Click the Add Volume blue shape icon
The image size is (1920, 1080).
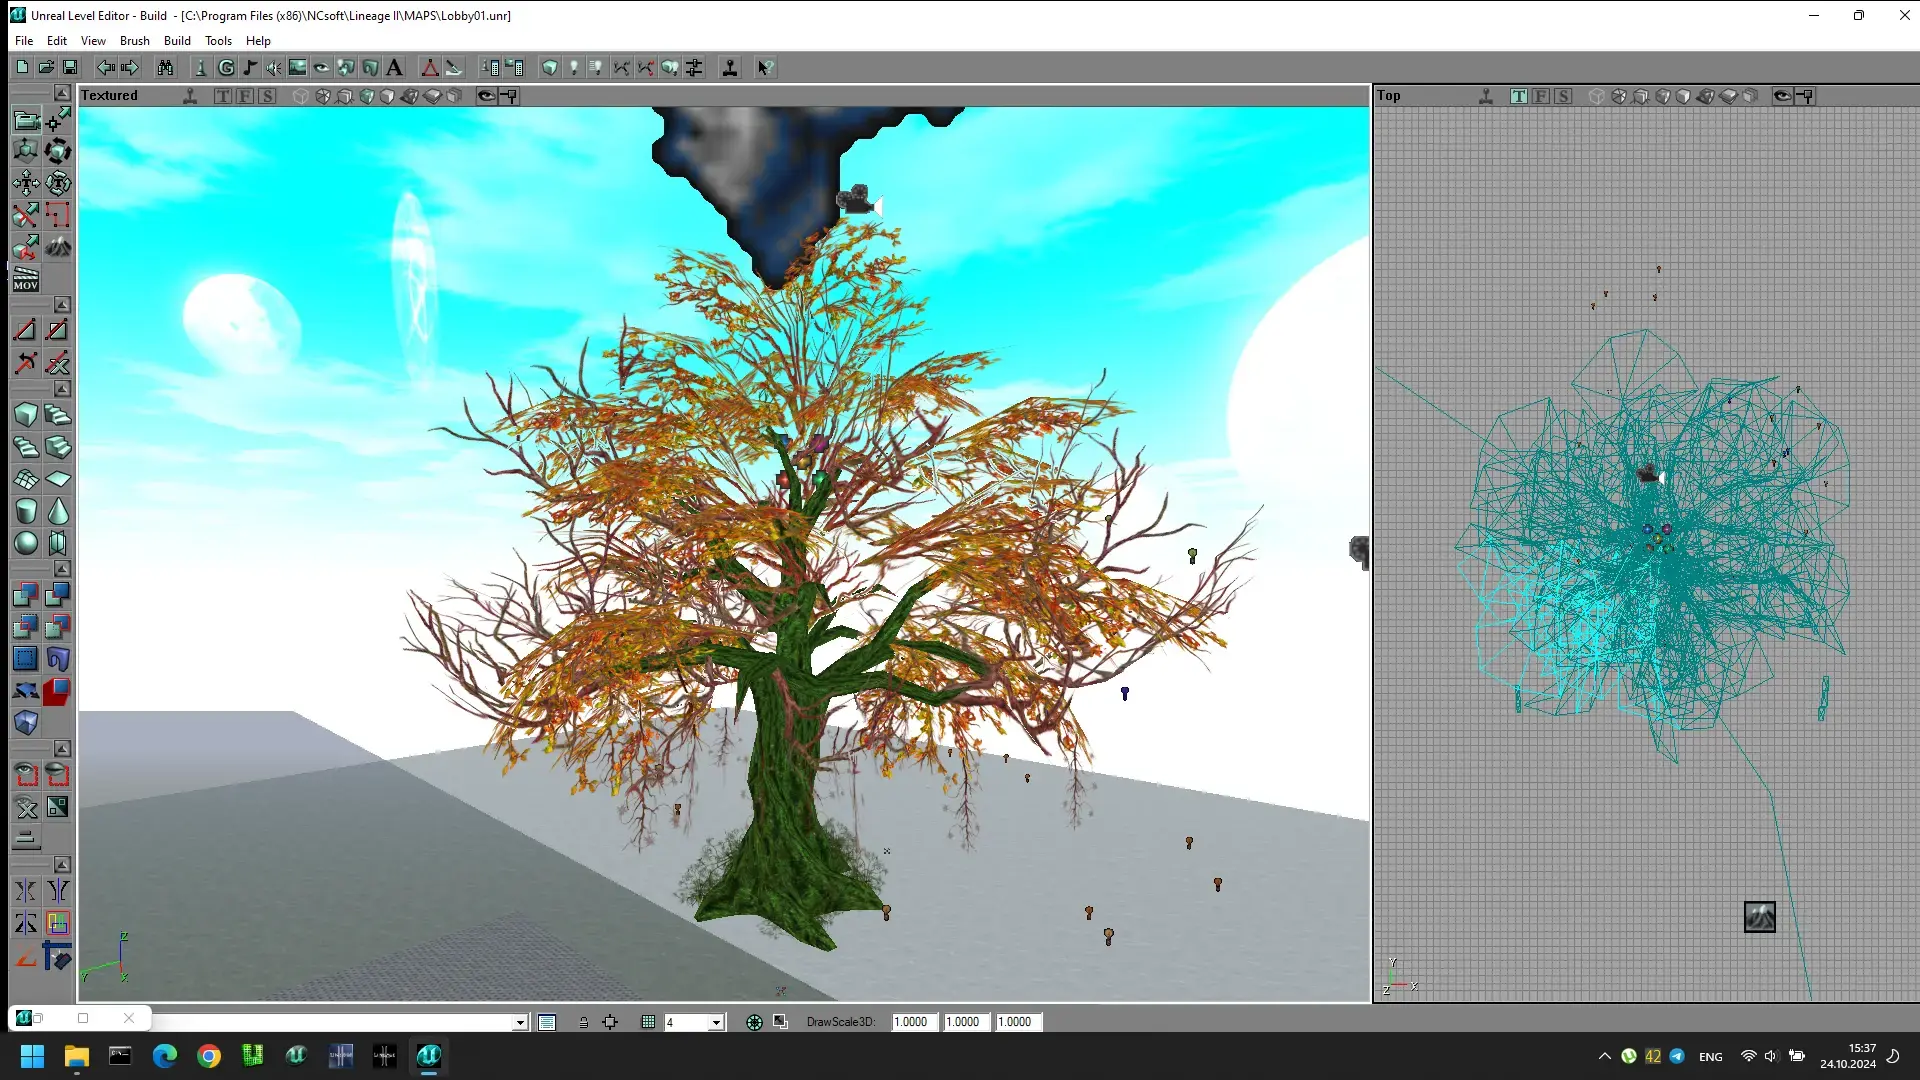pyautogui.click(x=26, y=723)
